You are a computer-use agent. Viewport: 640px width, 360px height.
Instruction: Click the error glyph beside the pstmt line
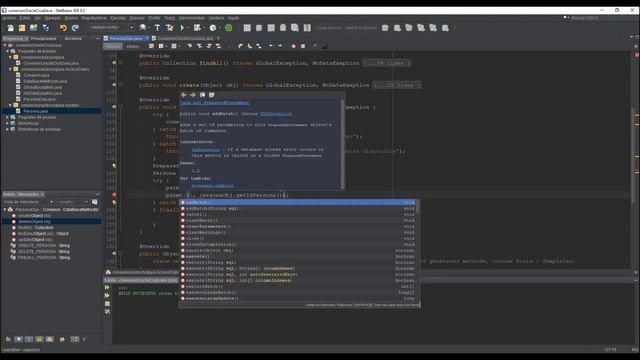pos(114,195)
